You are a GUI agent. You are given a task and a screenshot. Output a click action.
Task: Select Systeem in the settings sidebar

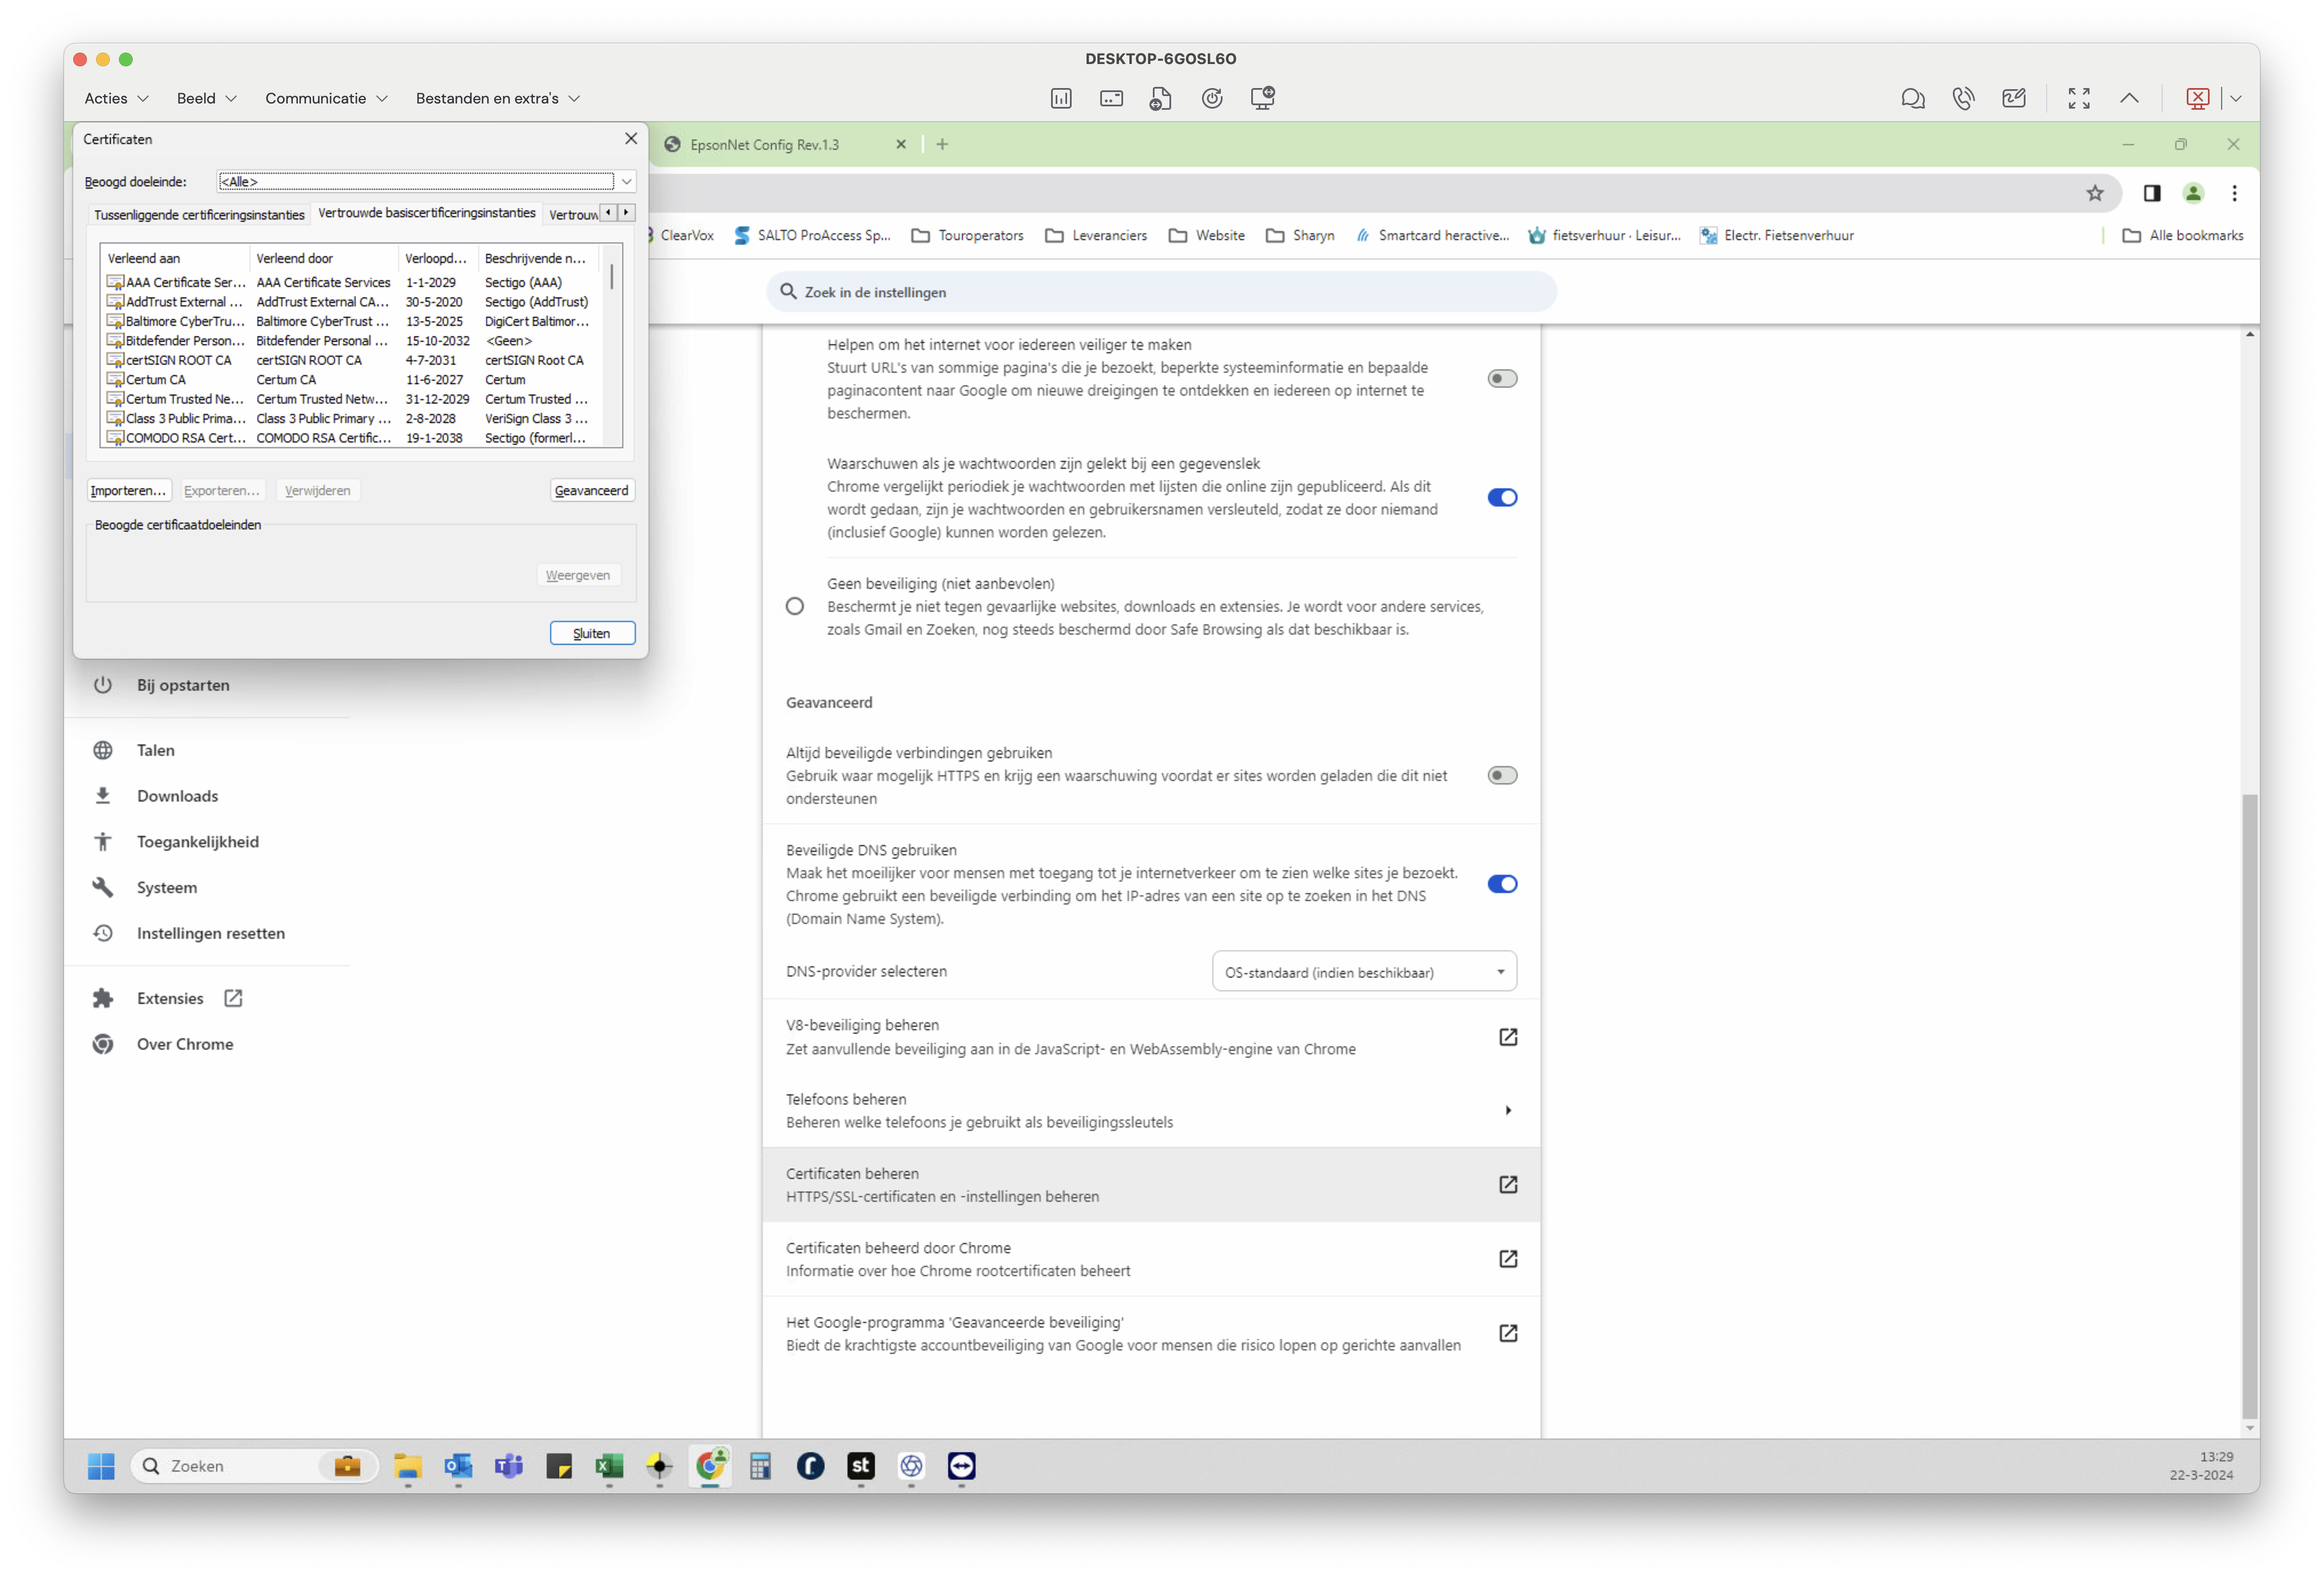pos(166,887)
